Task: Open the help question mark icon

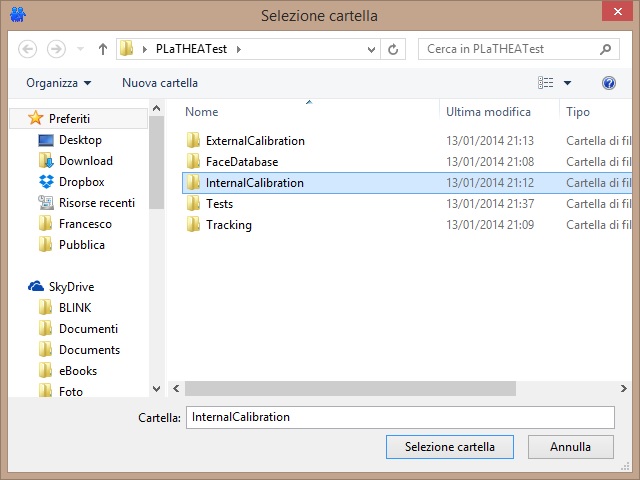Action: pos(608,83)
